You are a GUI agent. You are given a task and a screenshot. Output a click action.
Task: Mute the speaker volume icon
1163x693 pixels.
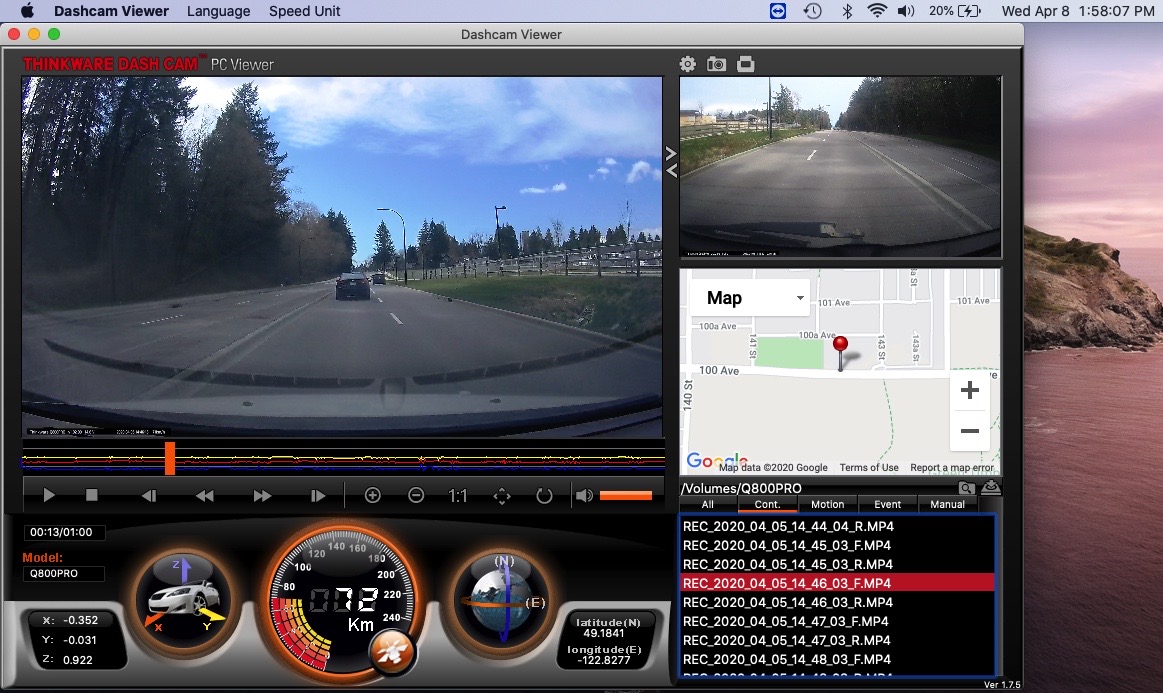click(x=584, y=496)
